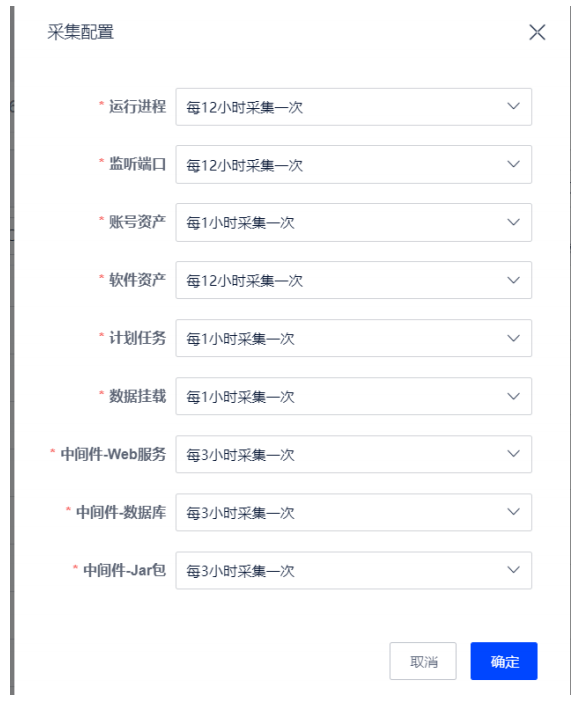Image resolution: width=581 pixels, height=702 pixels.
Task: Expand the 运行进程 dropdown chevron
Action: 513,106
